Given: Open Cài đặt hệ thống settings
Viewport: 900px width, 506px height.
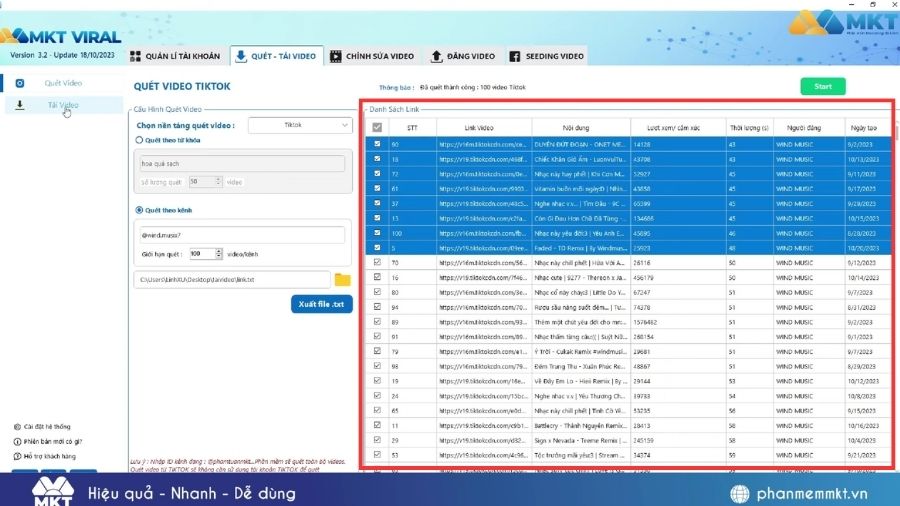Looking at the screenshot, I should coord(18,427).
